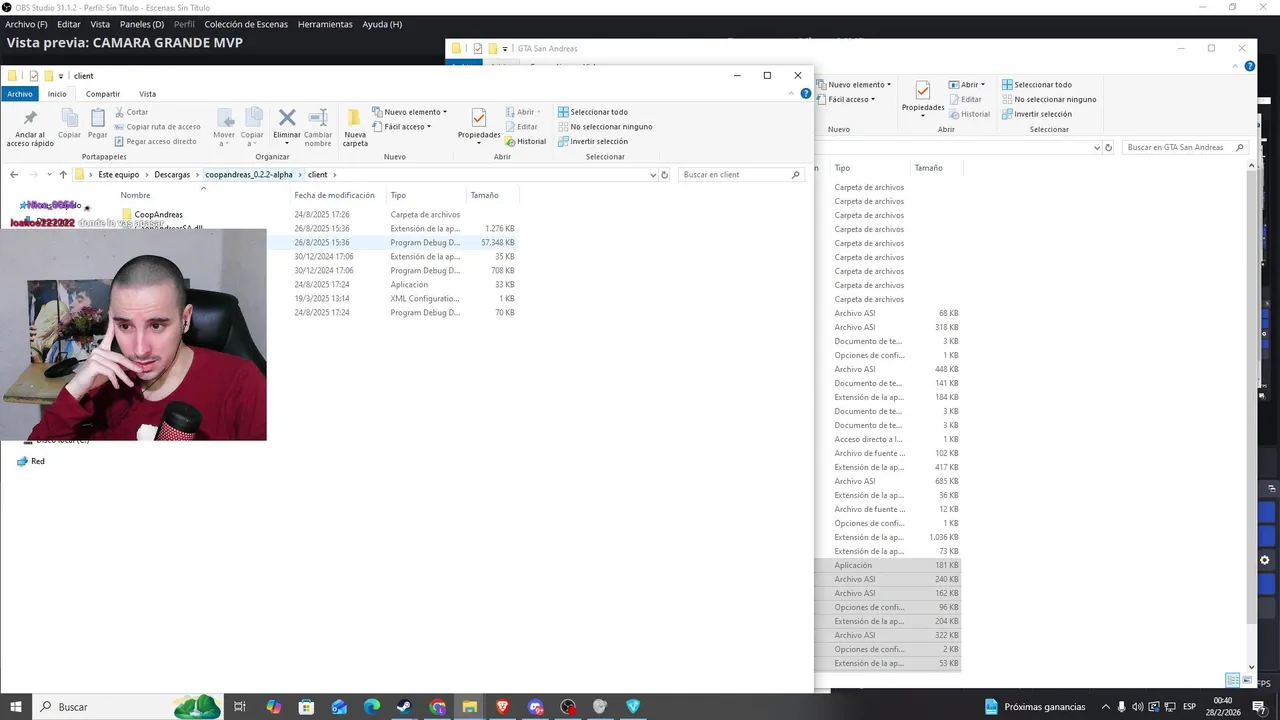Image resolution: width=1280 pixels, height=720 pixels.
Task: Sort by Tamaño column in client window
Action: (484, 196)
